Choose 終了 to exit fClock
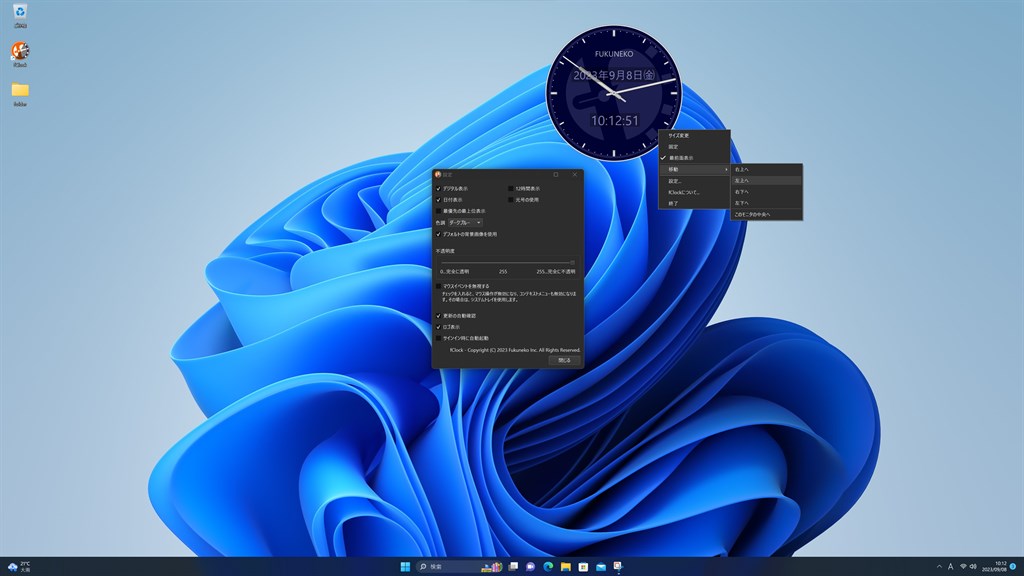The width and height of the screenshot is (1024, 576). tap(694, 204)
